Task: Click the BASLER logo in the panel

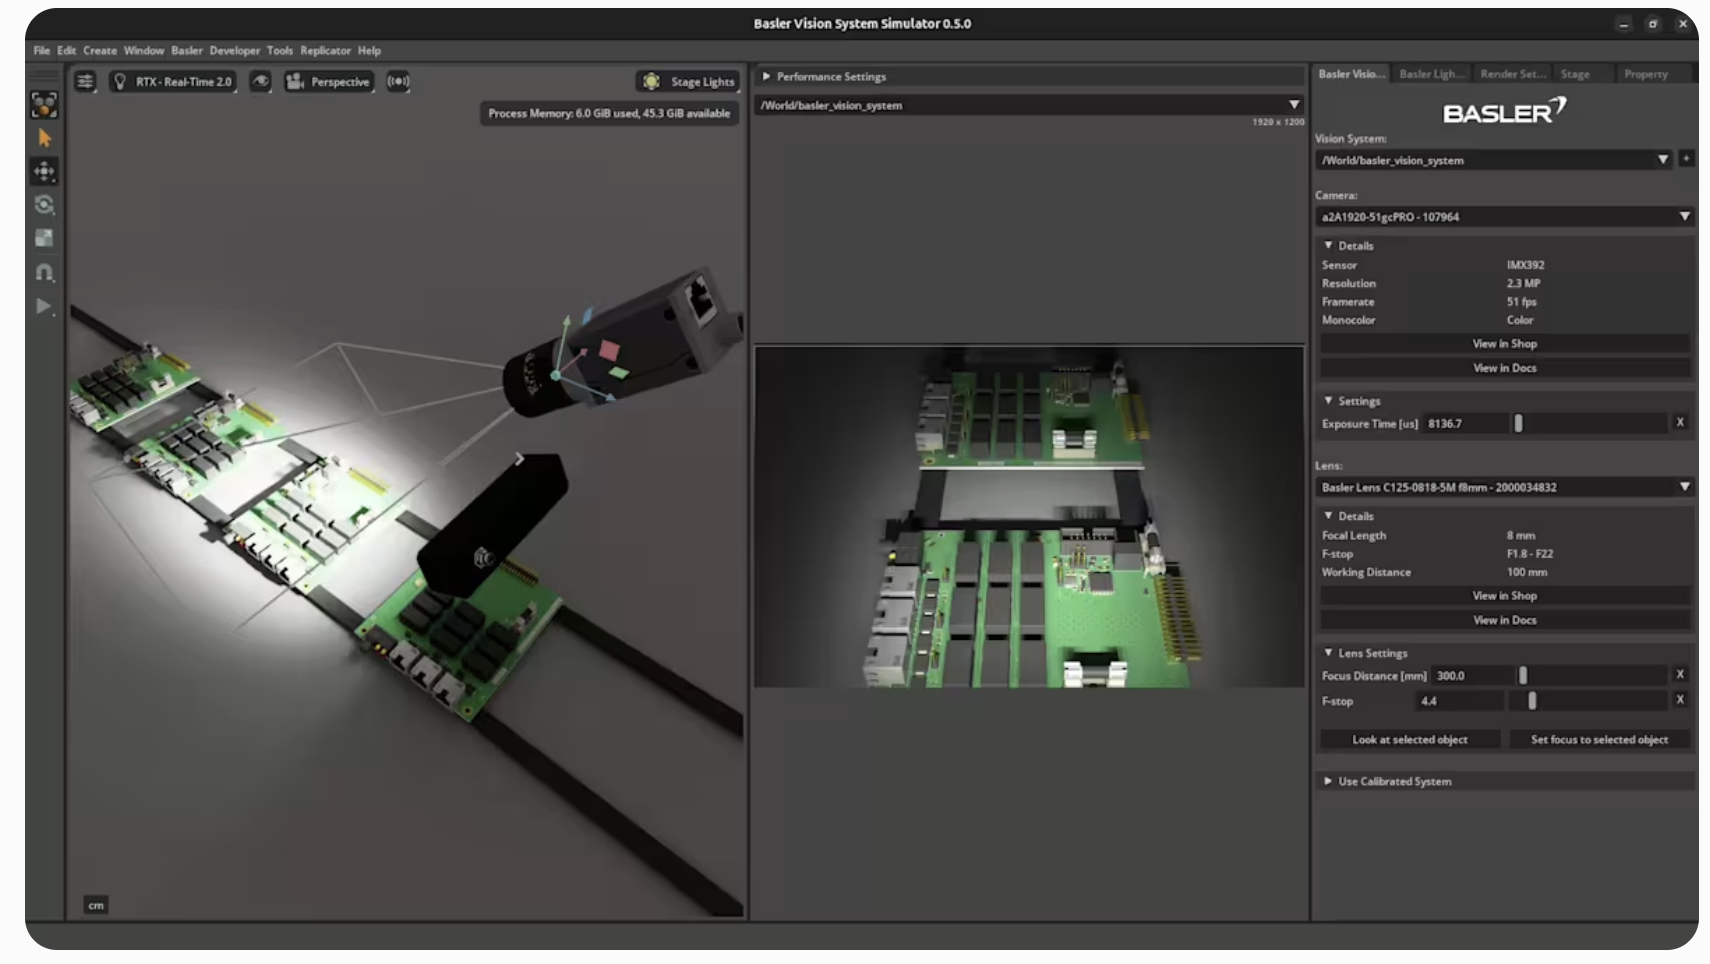Action: [1504, 111]
